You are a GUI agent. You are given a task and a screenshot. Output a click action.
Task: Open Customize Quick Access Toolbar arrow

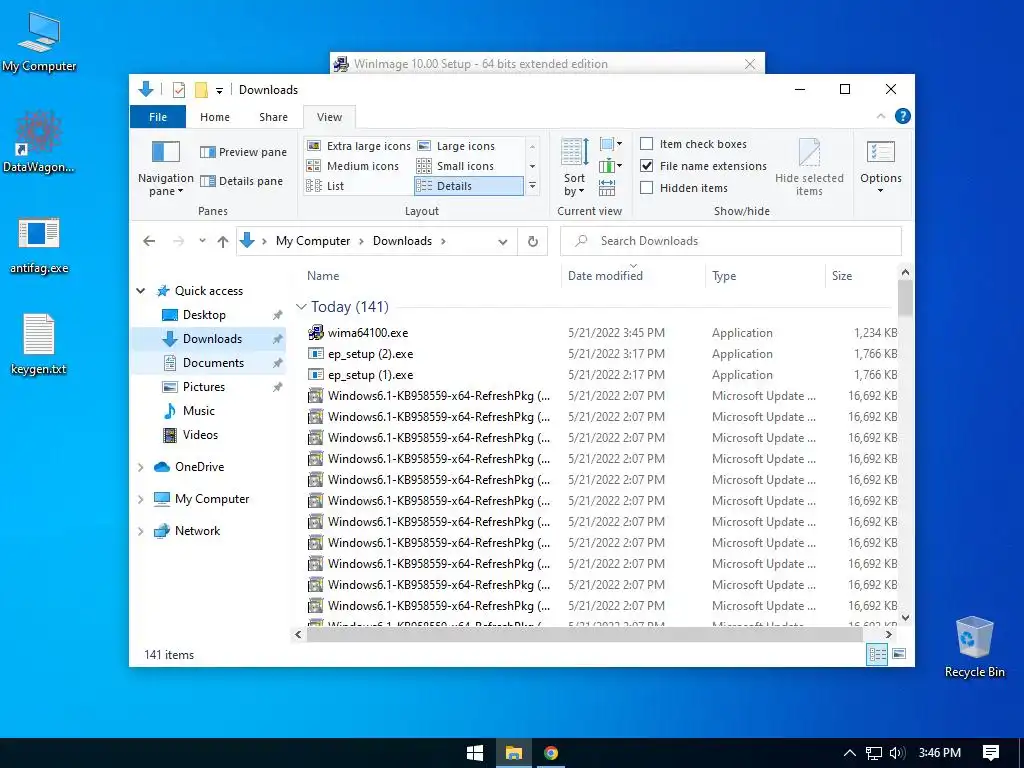219,90
